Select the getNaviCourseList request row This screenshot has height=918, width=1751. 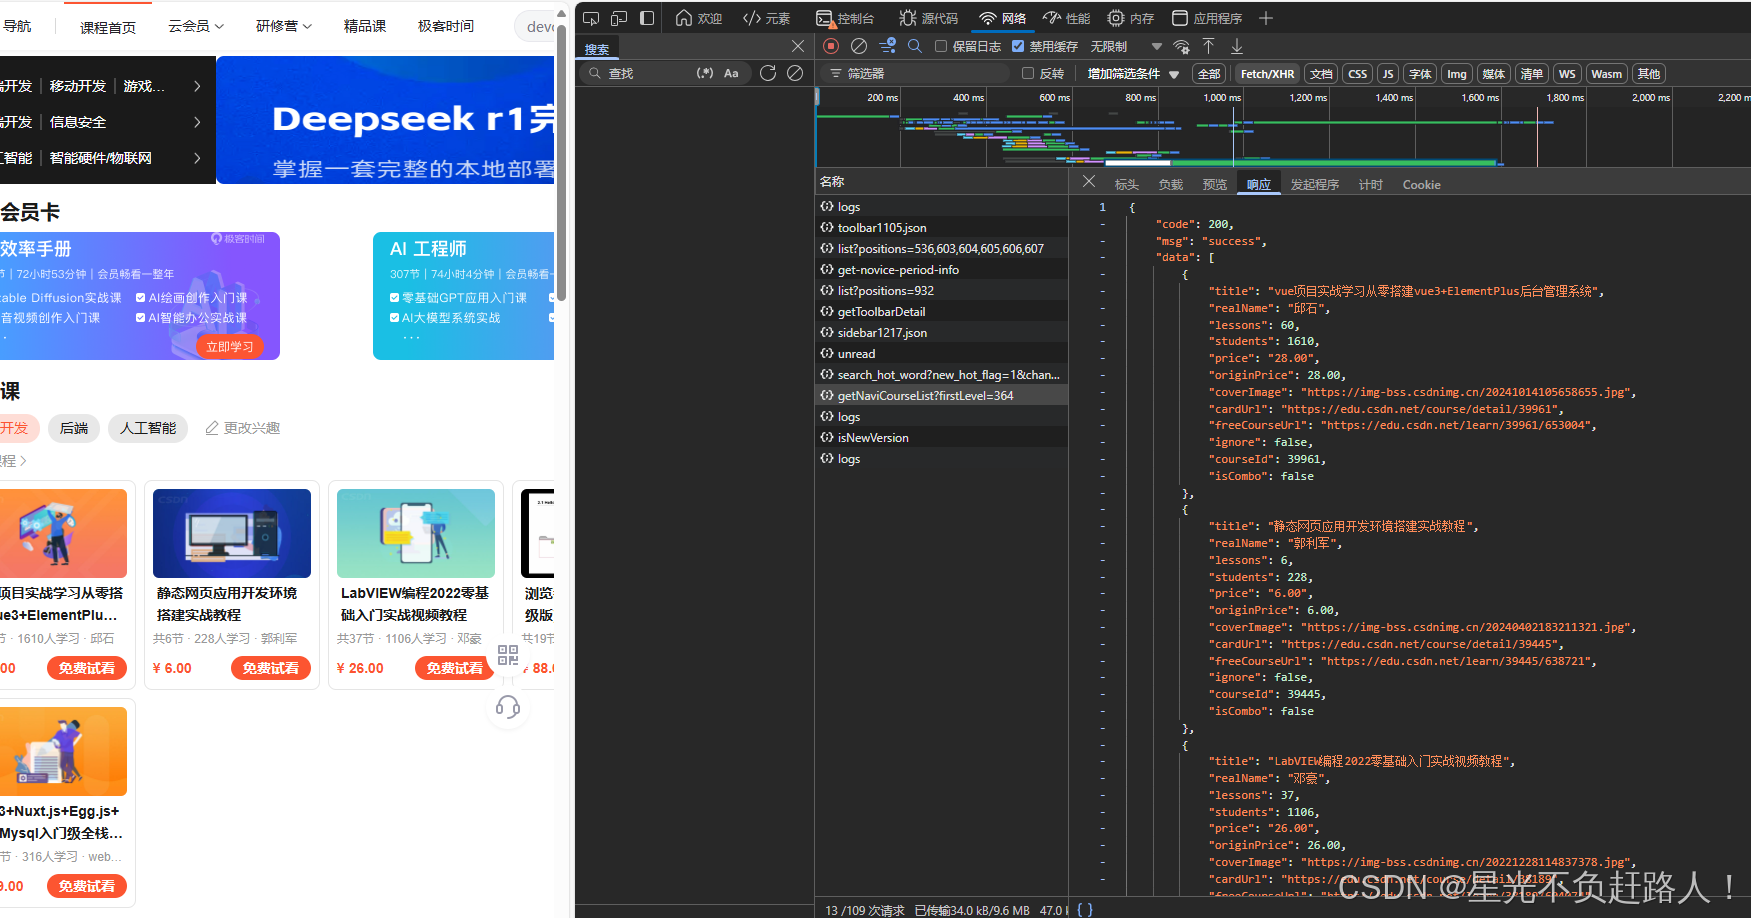pyautogui.click(x=942, y=395)
